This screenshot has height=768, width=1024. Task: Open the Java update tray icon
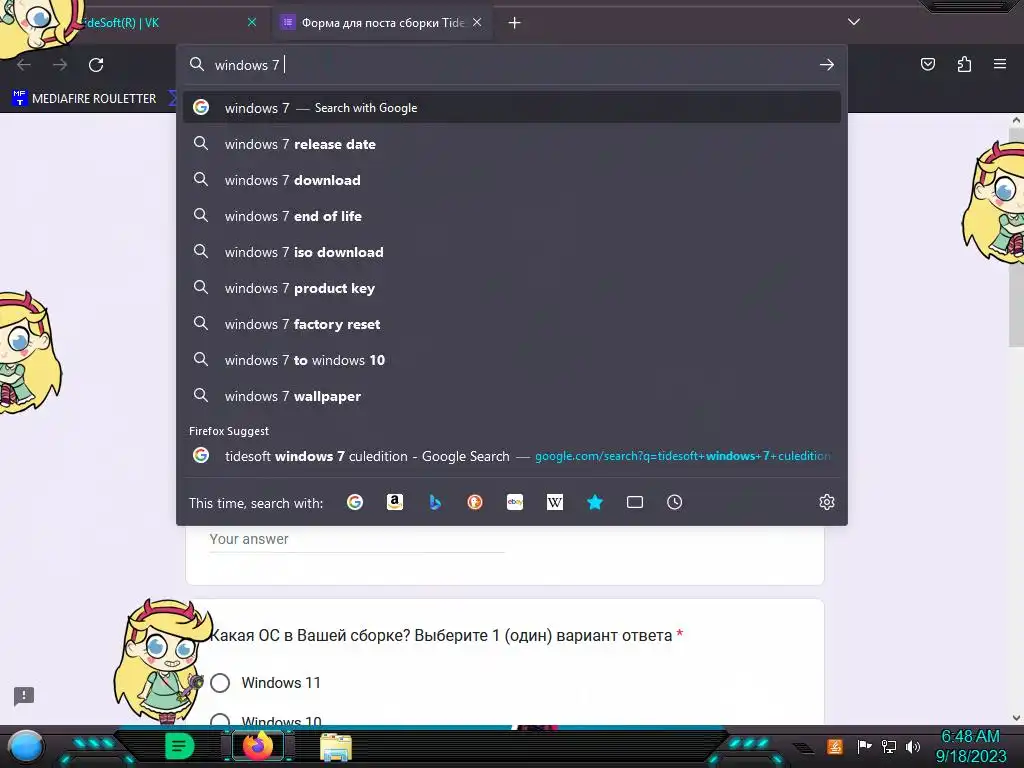835,746
